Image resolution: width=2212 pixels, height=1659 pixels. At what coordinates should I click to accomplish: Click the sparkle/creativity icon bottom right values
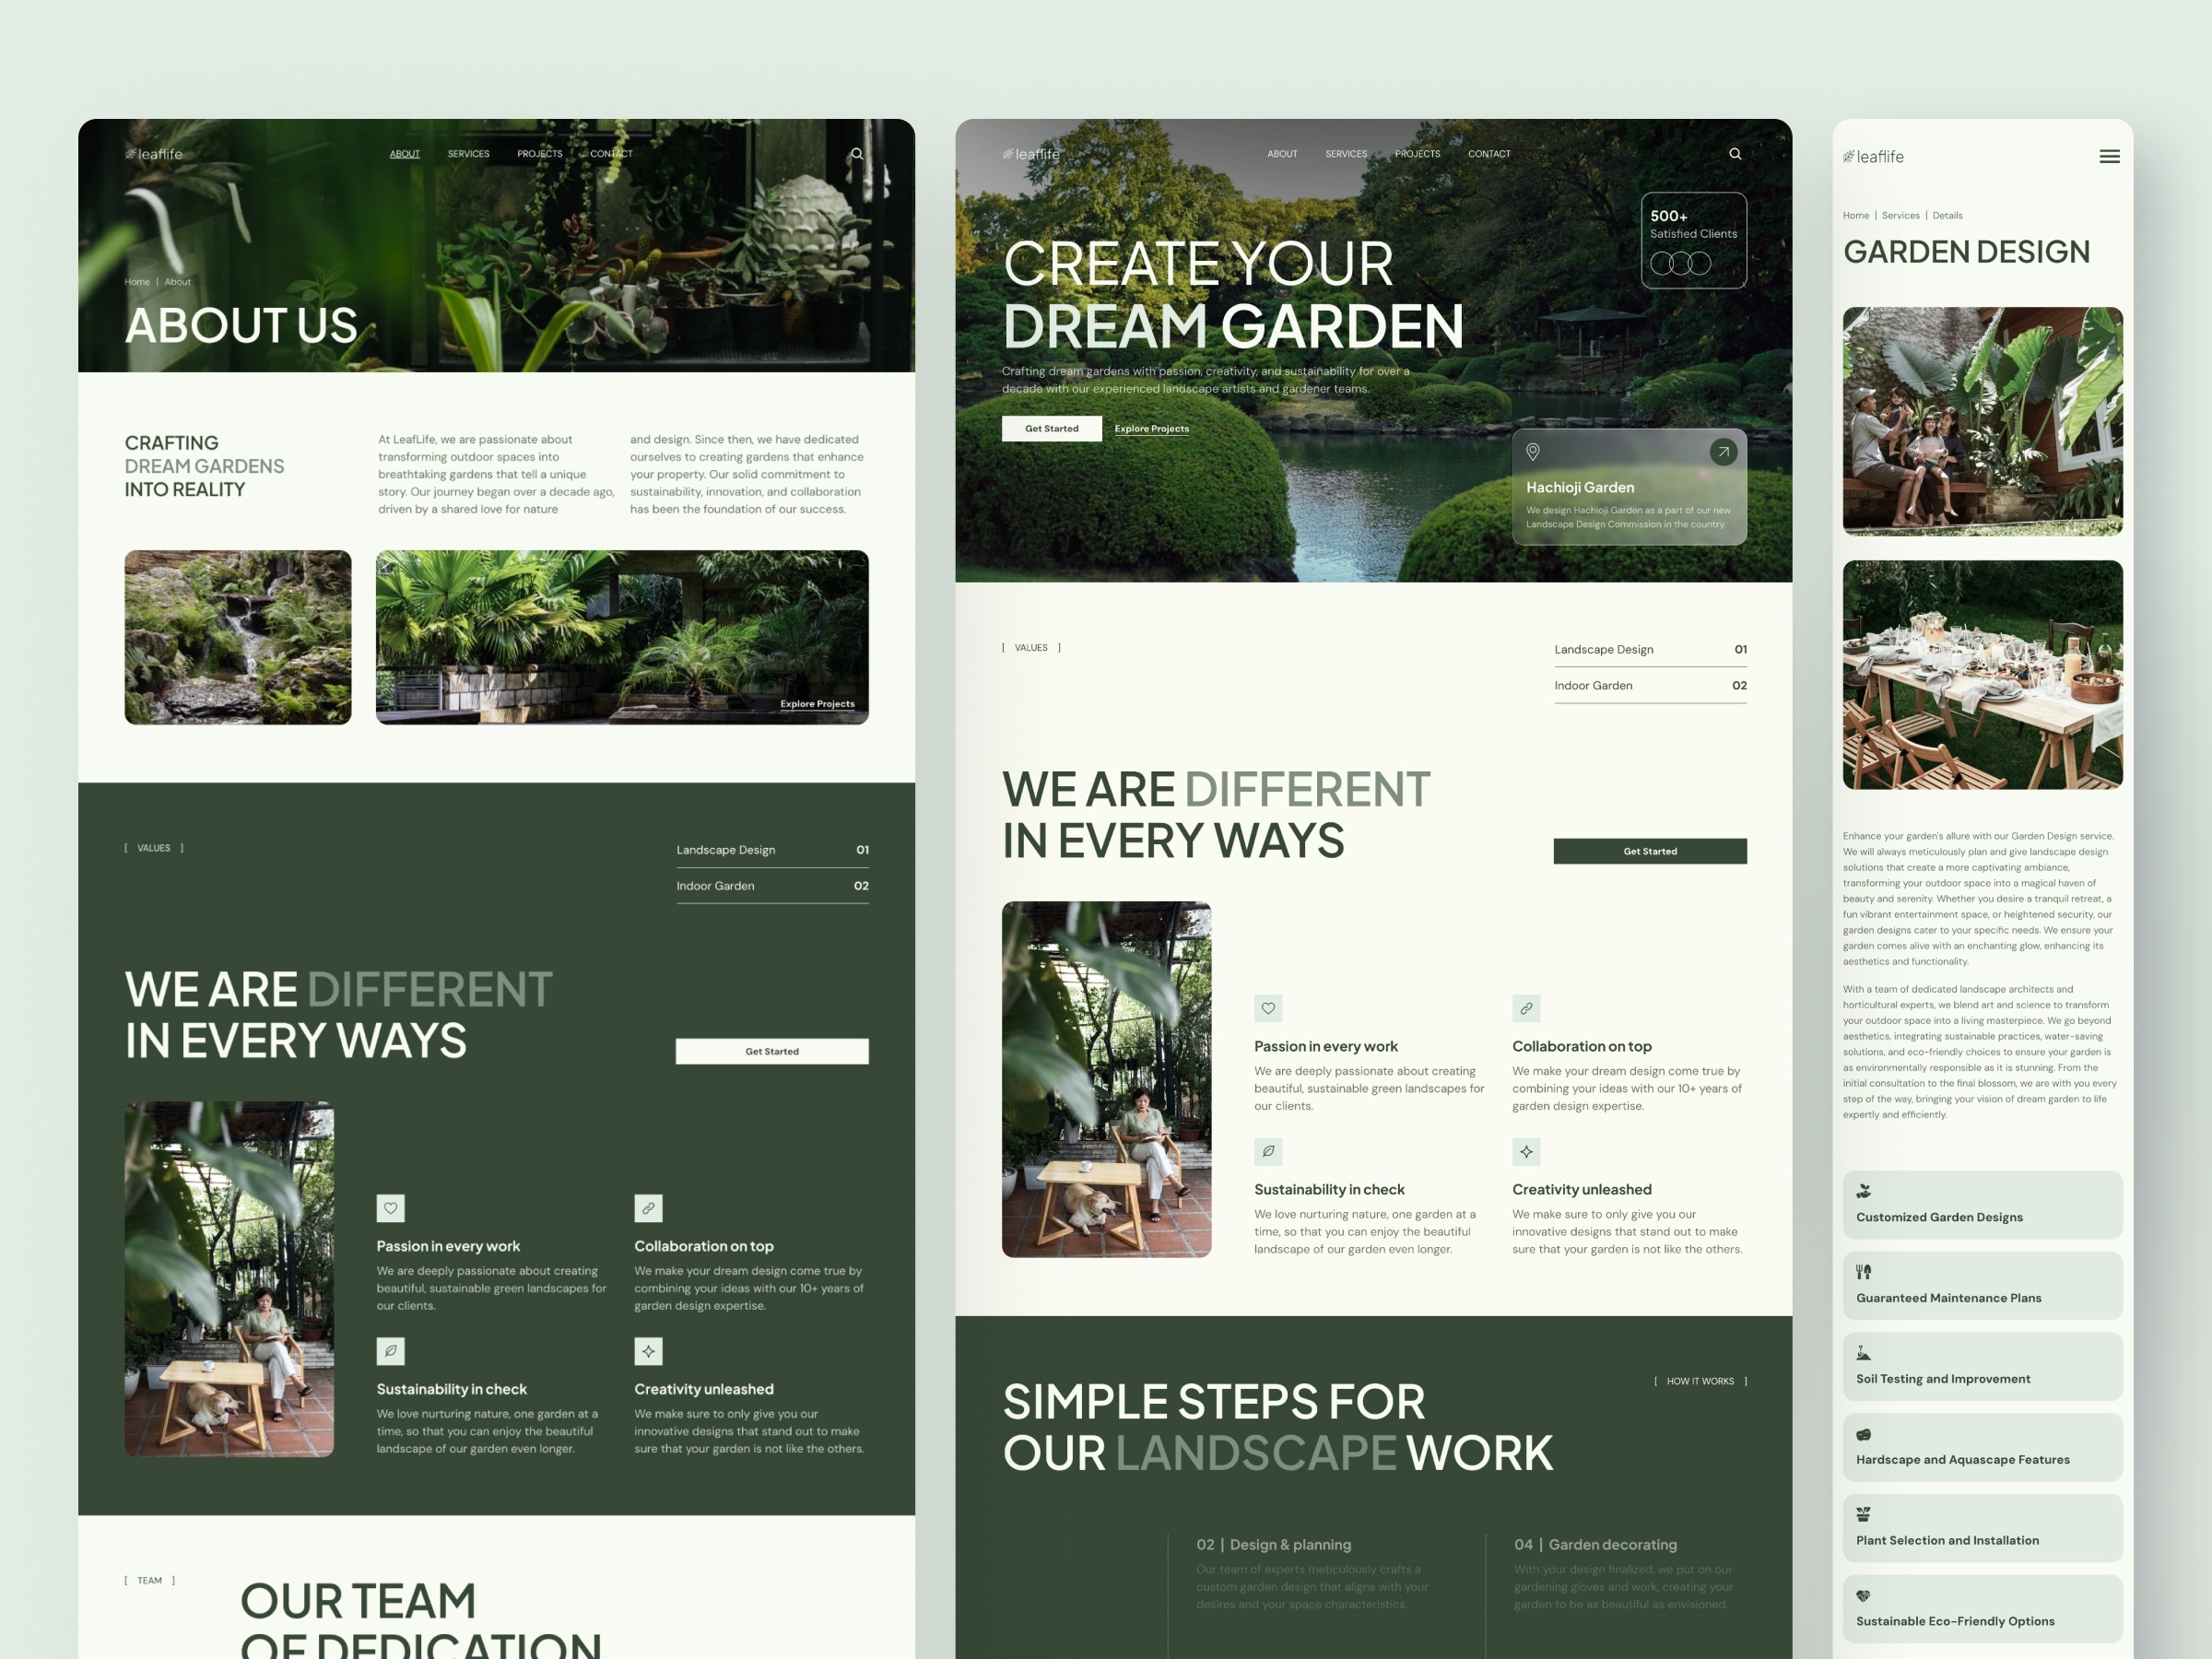[x=1525, y=1152]
